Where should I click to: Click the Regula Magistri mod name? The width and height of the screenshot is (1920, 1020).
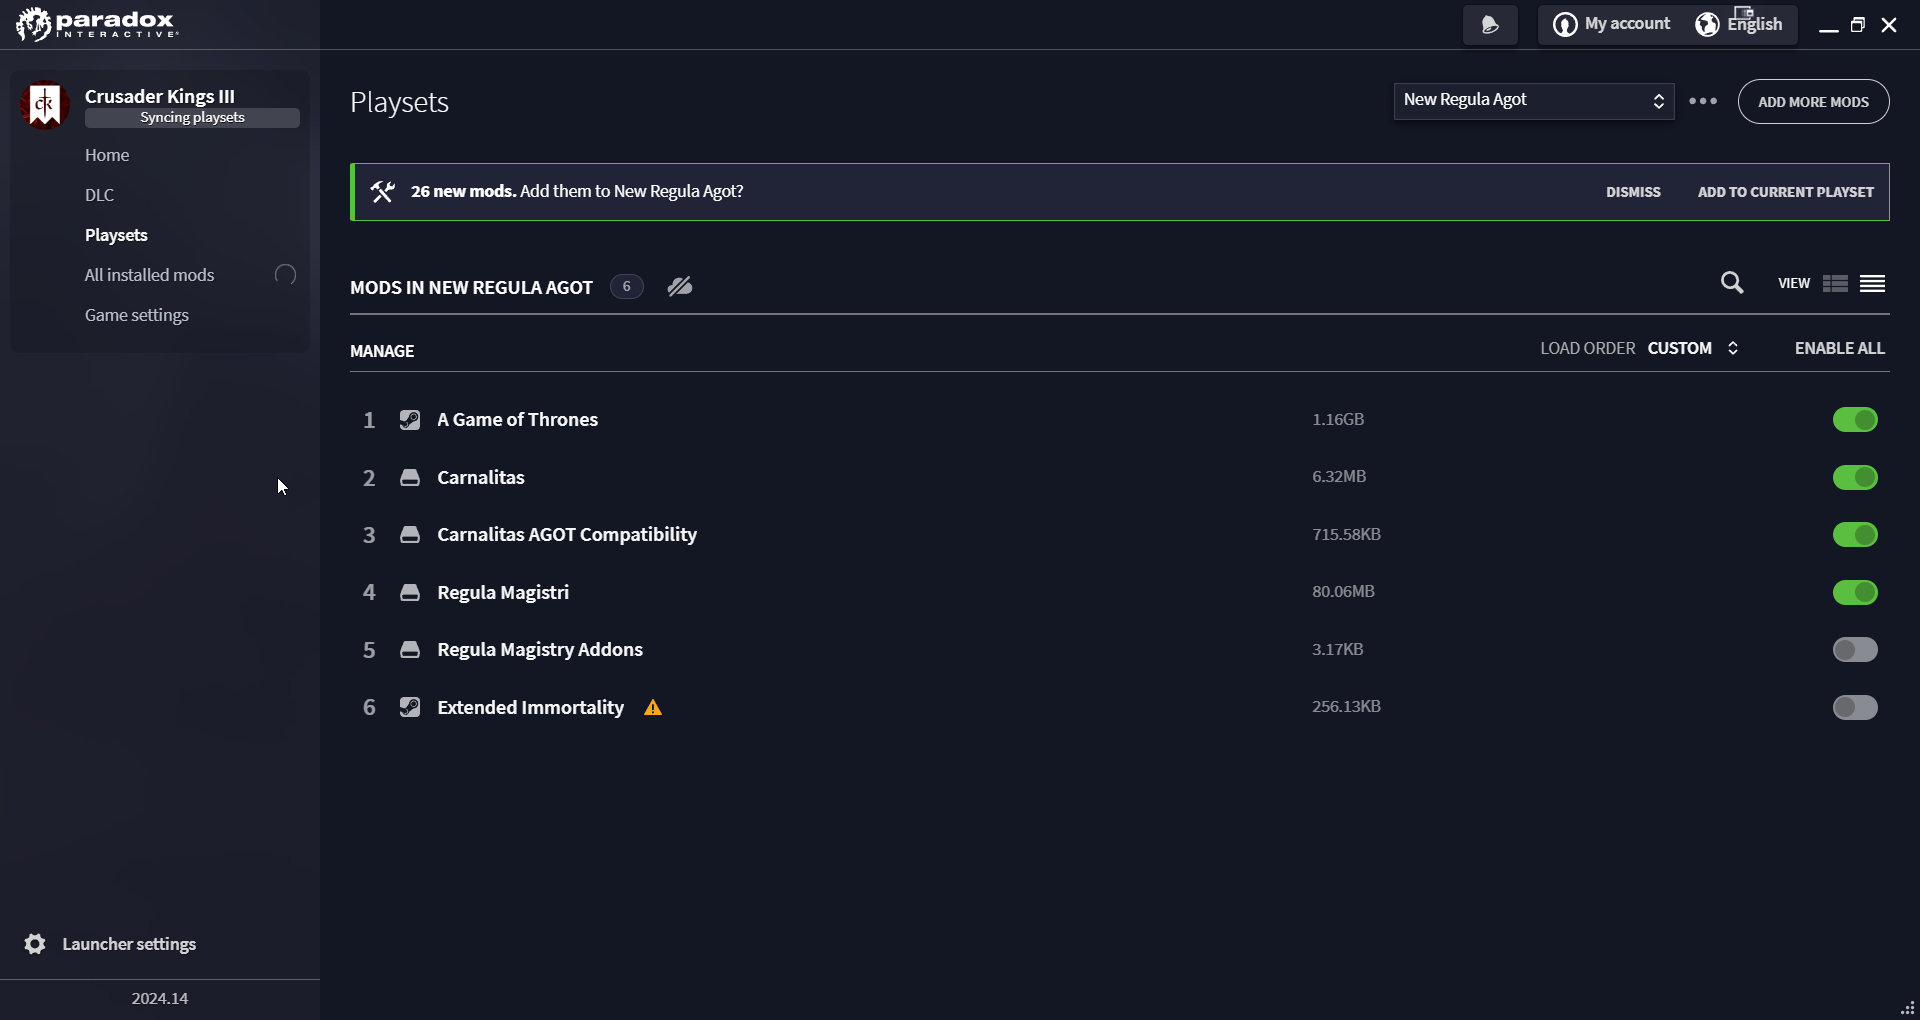point(503,593)
